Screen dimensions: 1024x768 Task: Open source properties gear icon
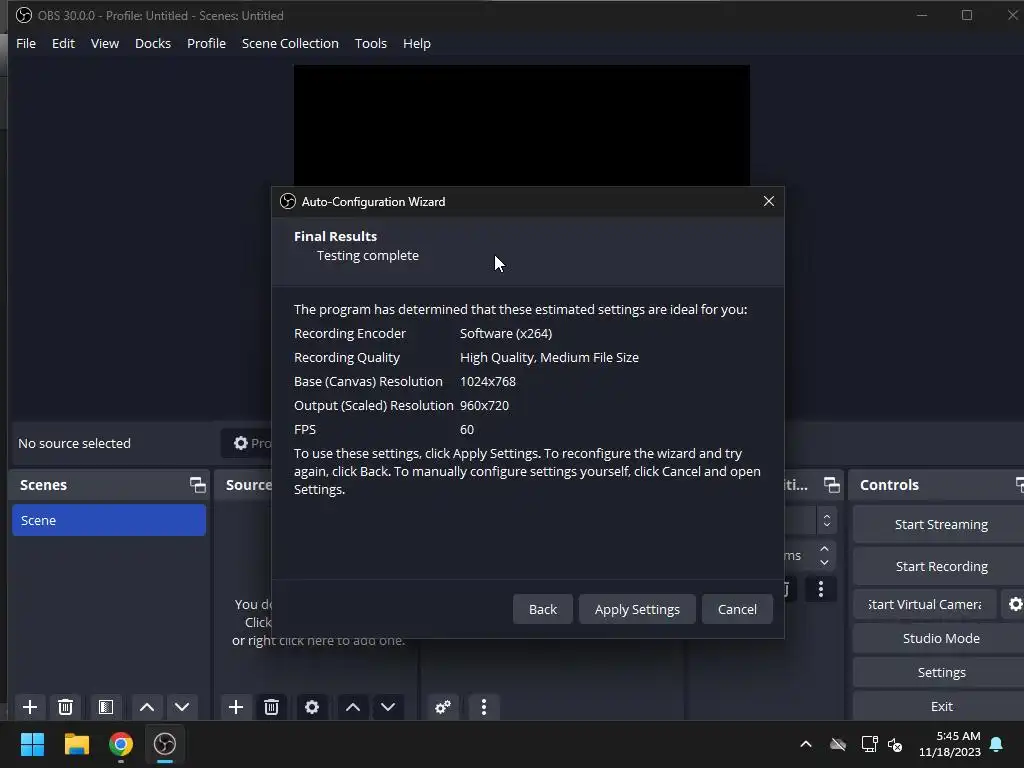312,707
